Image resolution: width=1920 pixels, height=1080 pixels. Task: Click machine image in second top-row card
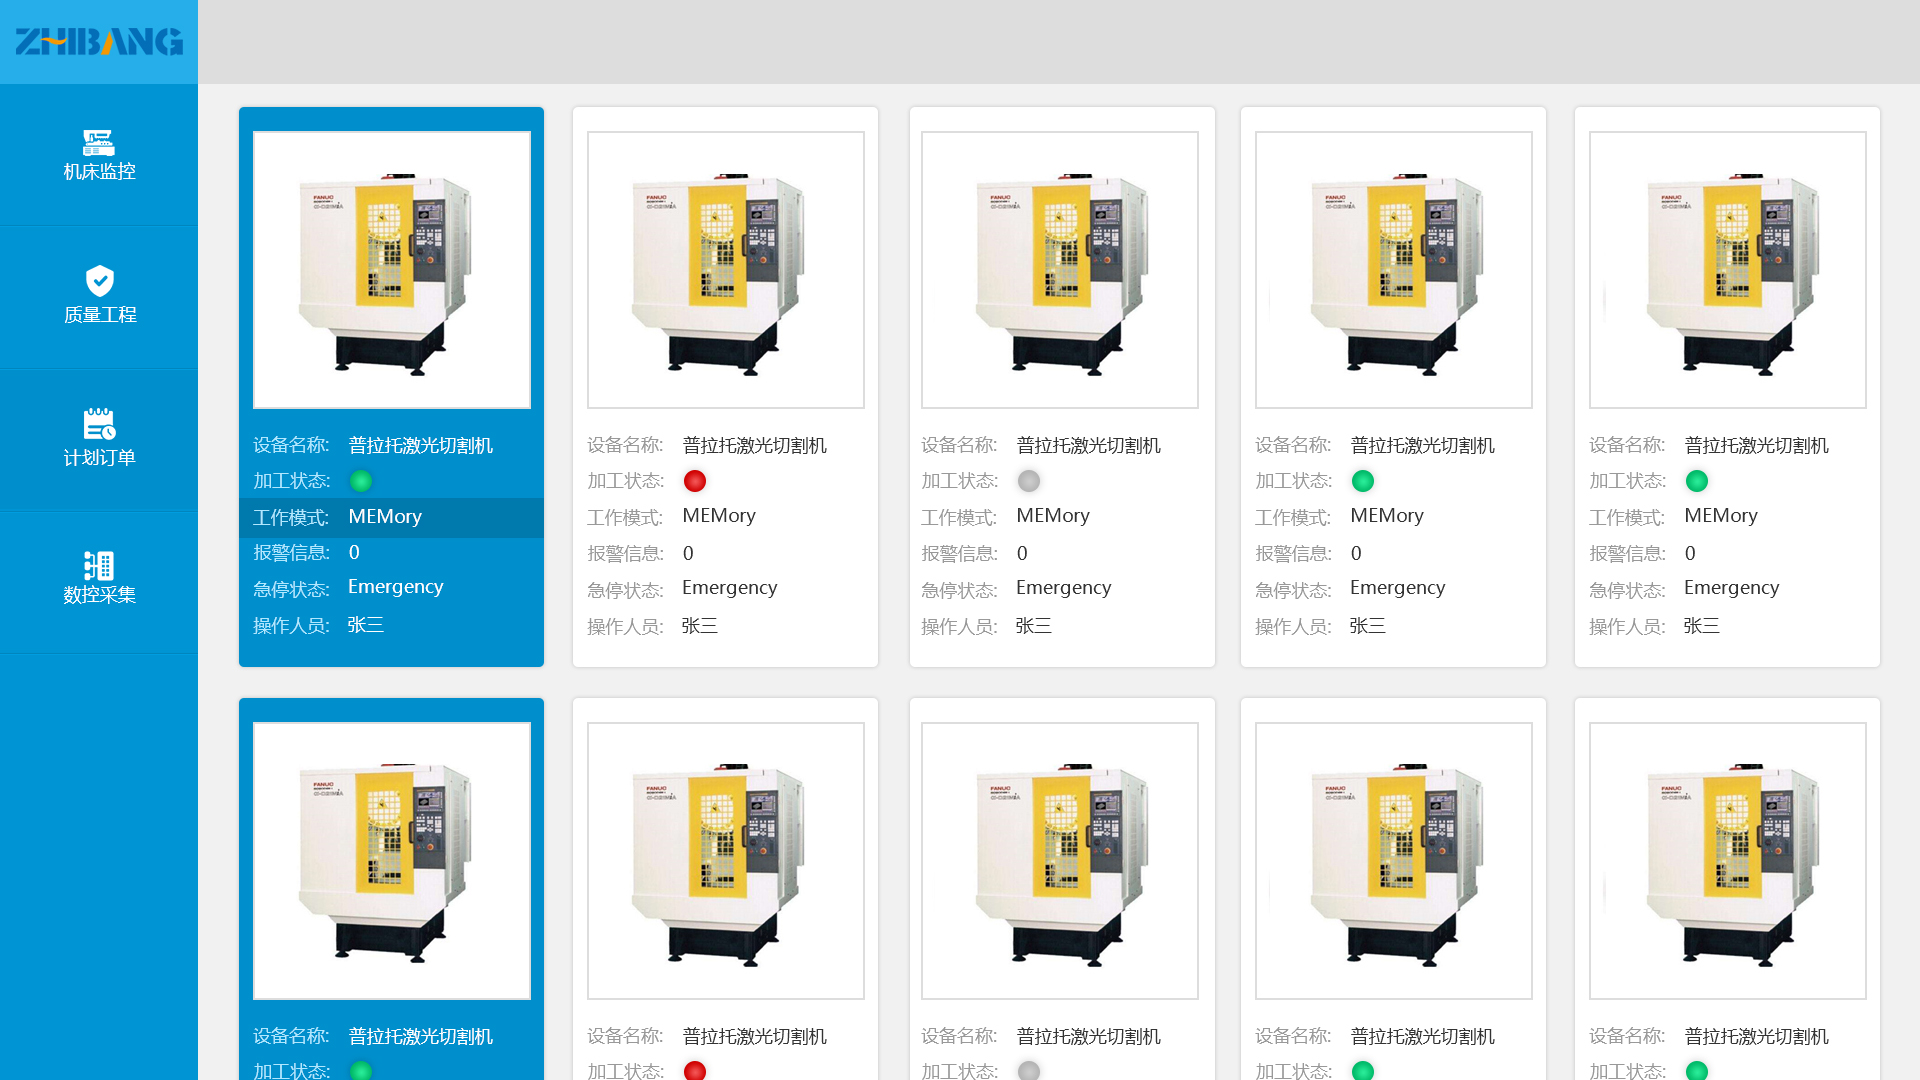click(726, 270)
